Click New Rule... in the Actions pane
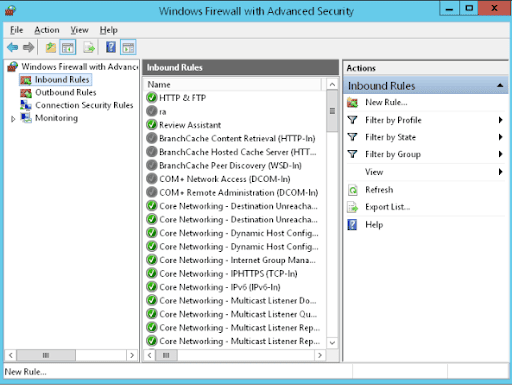 386,102
